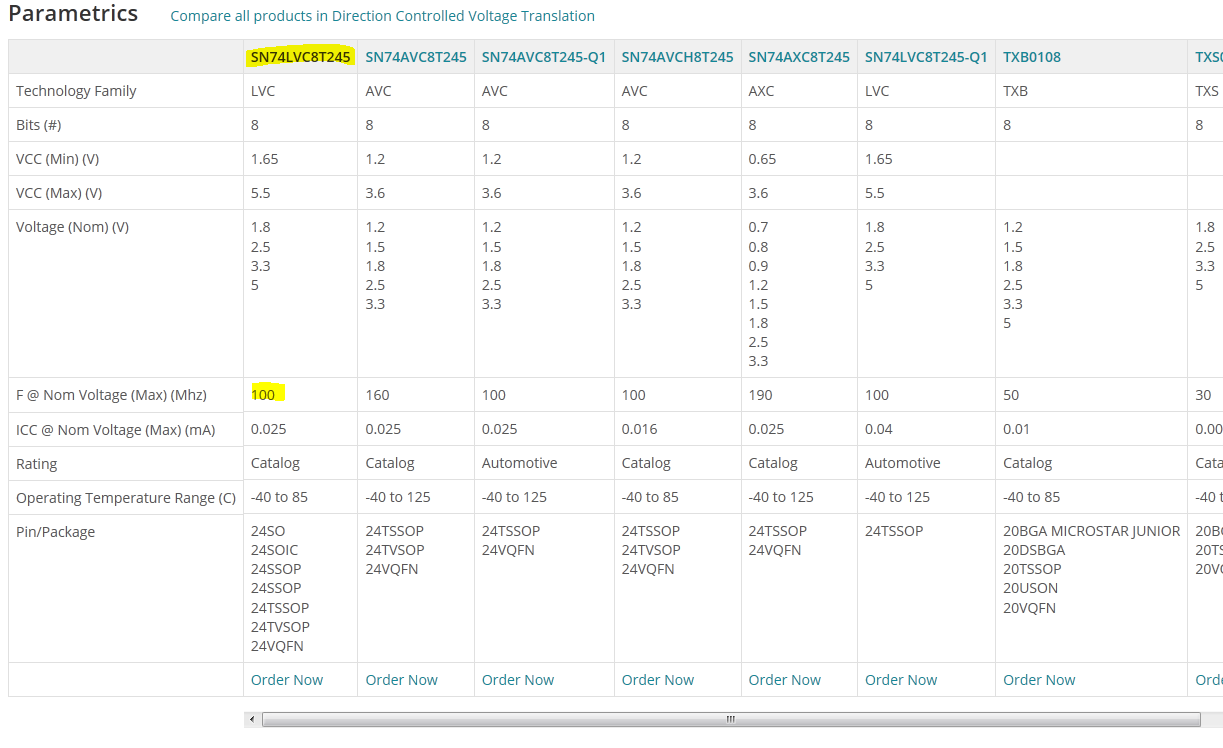Open the SN74AXC8T245 product link
Image resolution: width=1223 pixels, height=748 pixels.
(x=799, y=57)
